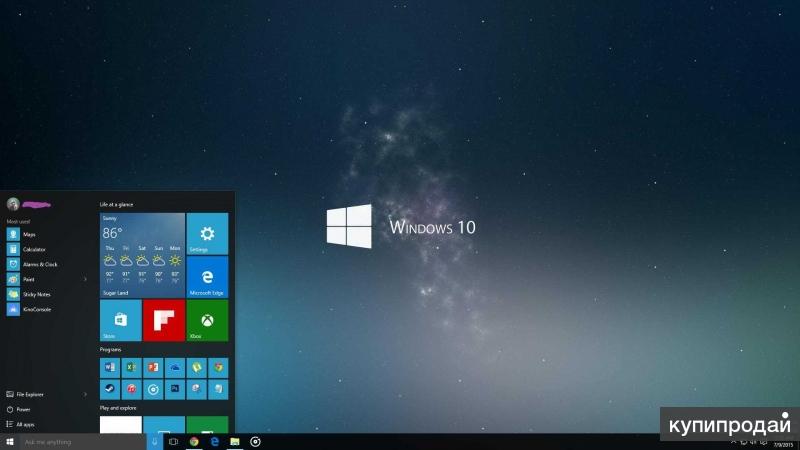
Task: Launch Word from Programs tiles
Action: click(110, 367)
